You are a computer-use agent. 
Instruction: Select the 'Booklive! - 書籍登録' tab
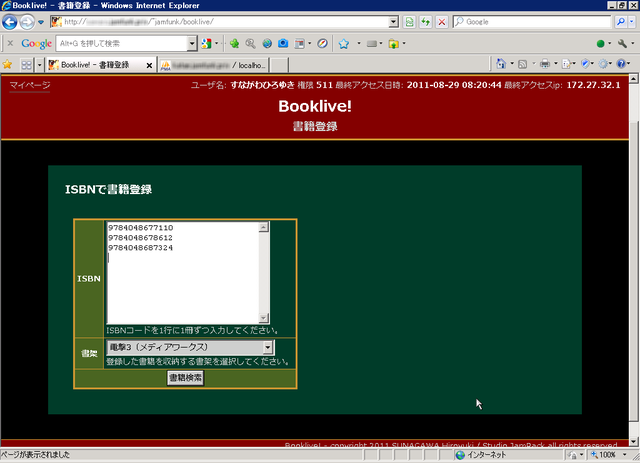[x=95, y=65]
